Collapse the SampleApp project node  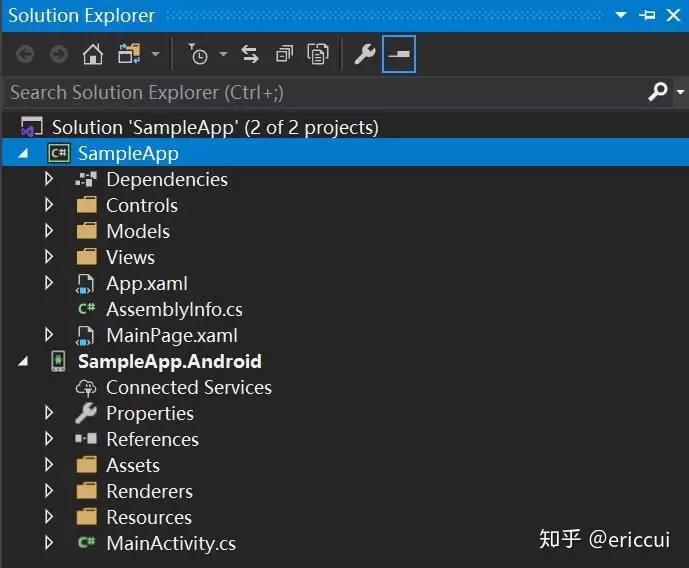[23, 153]
